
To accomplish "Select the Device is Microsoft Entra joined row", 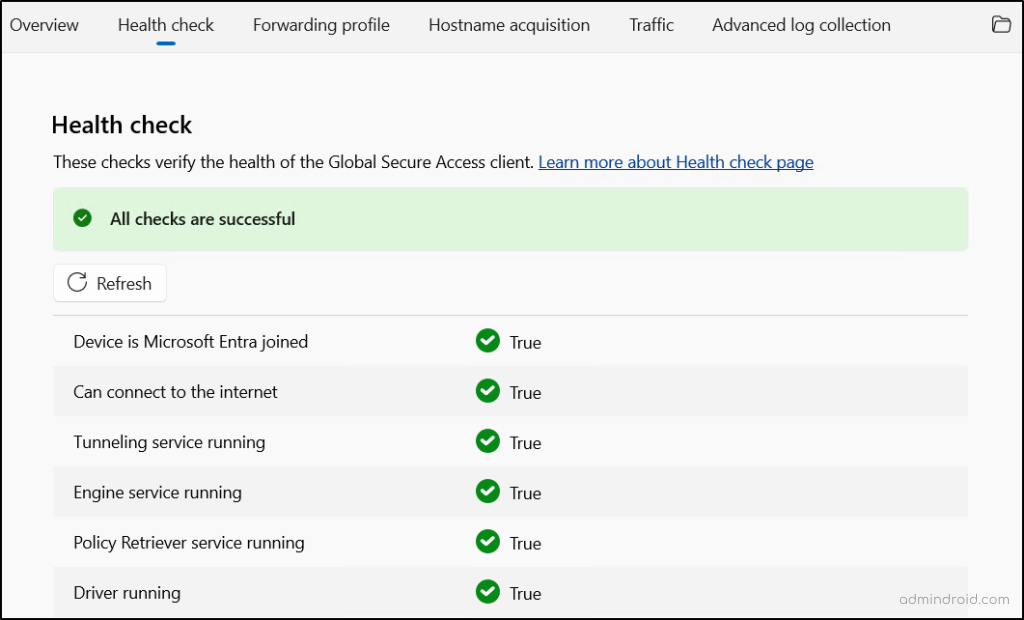I will tap(190, 342).
